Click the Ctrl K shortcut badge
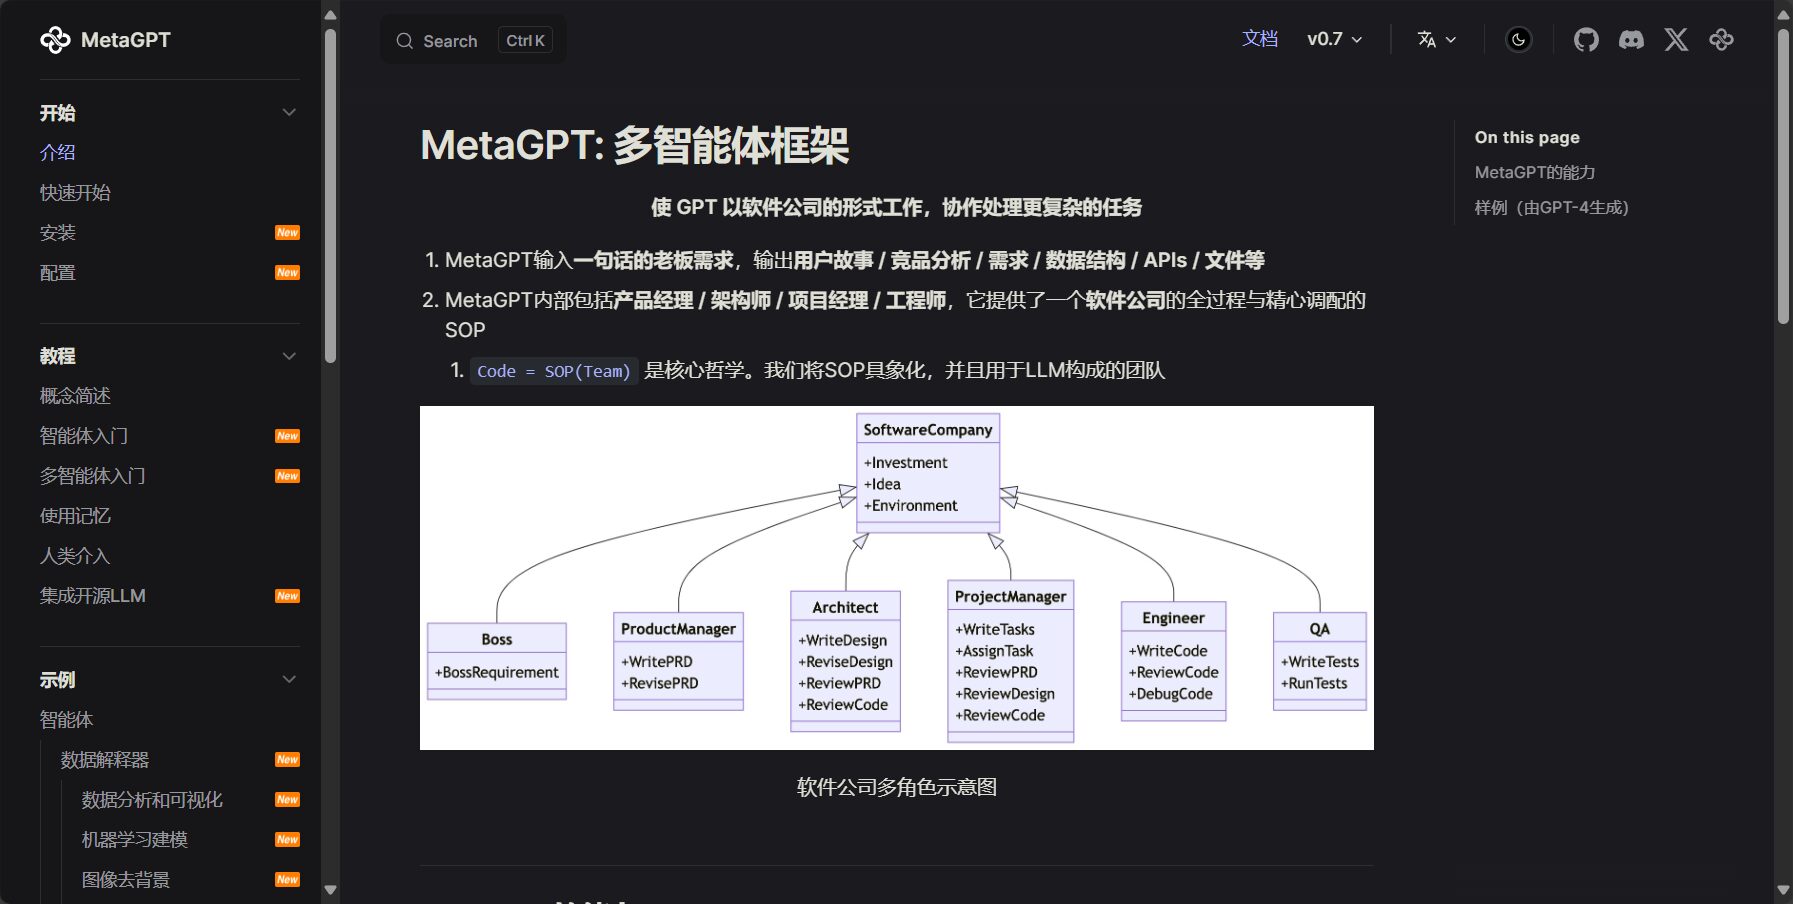1793x904 pixels. [x=525, y=40]
